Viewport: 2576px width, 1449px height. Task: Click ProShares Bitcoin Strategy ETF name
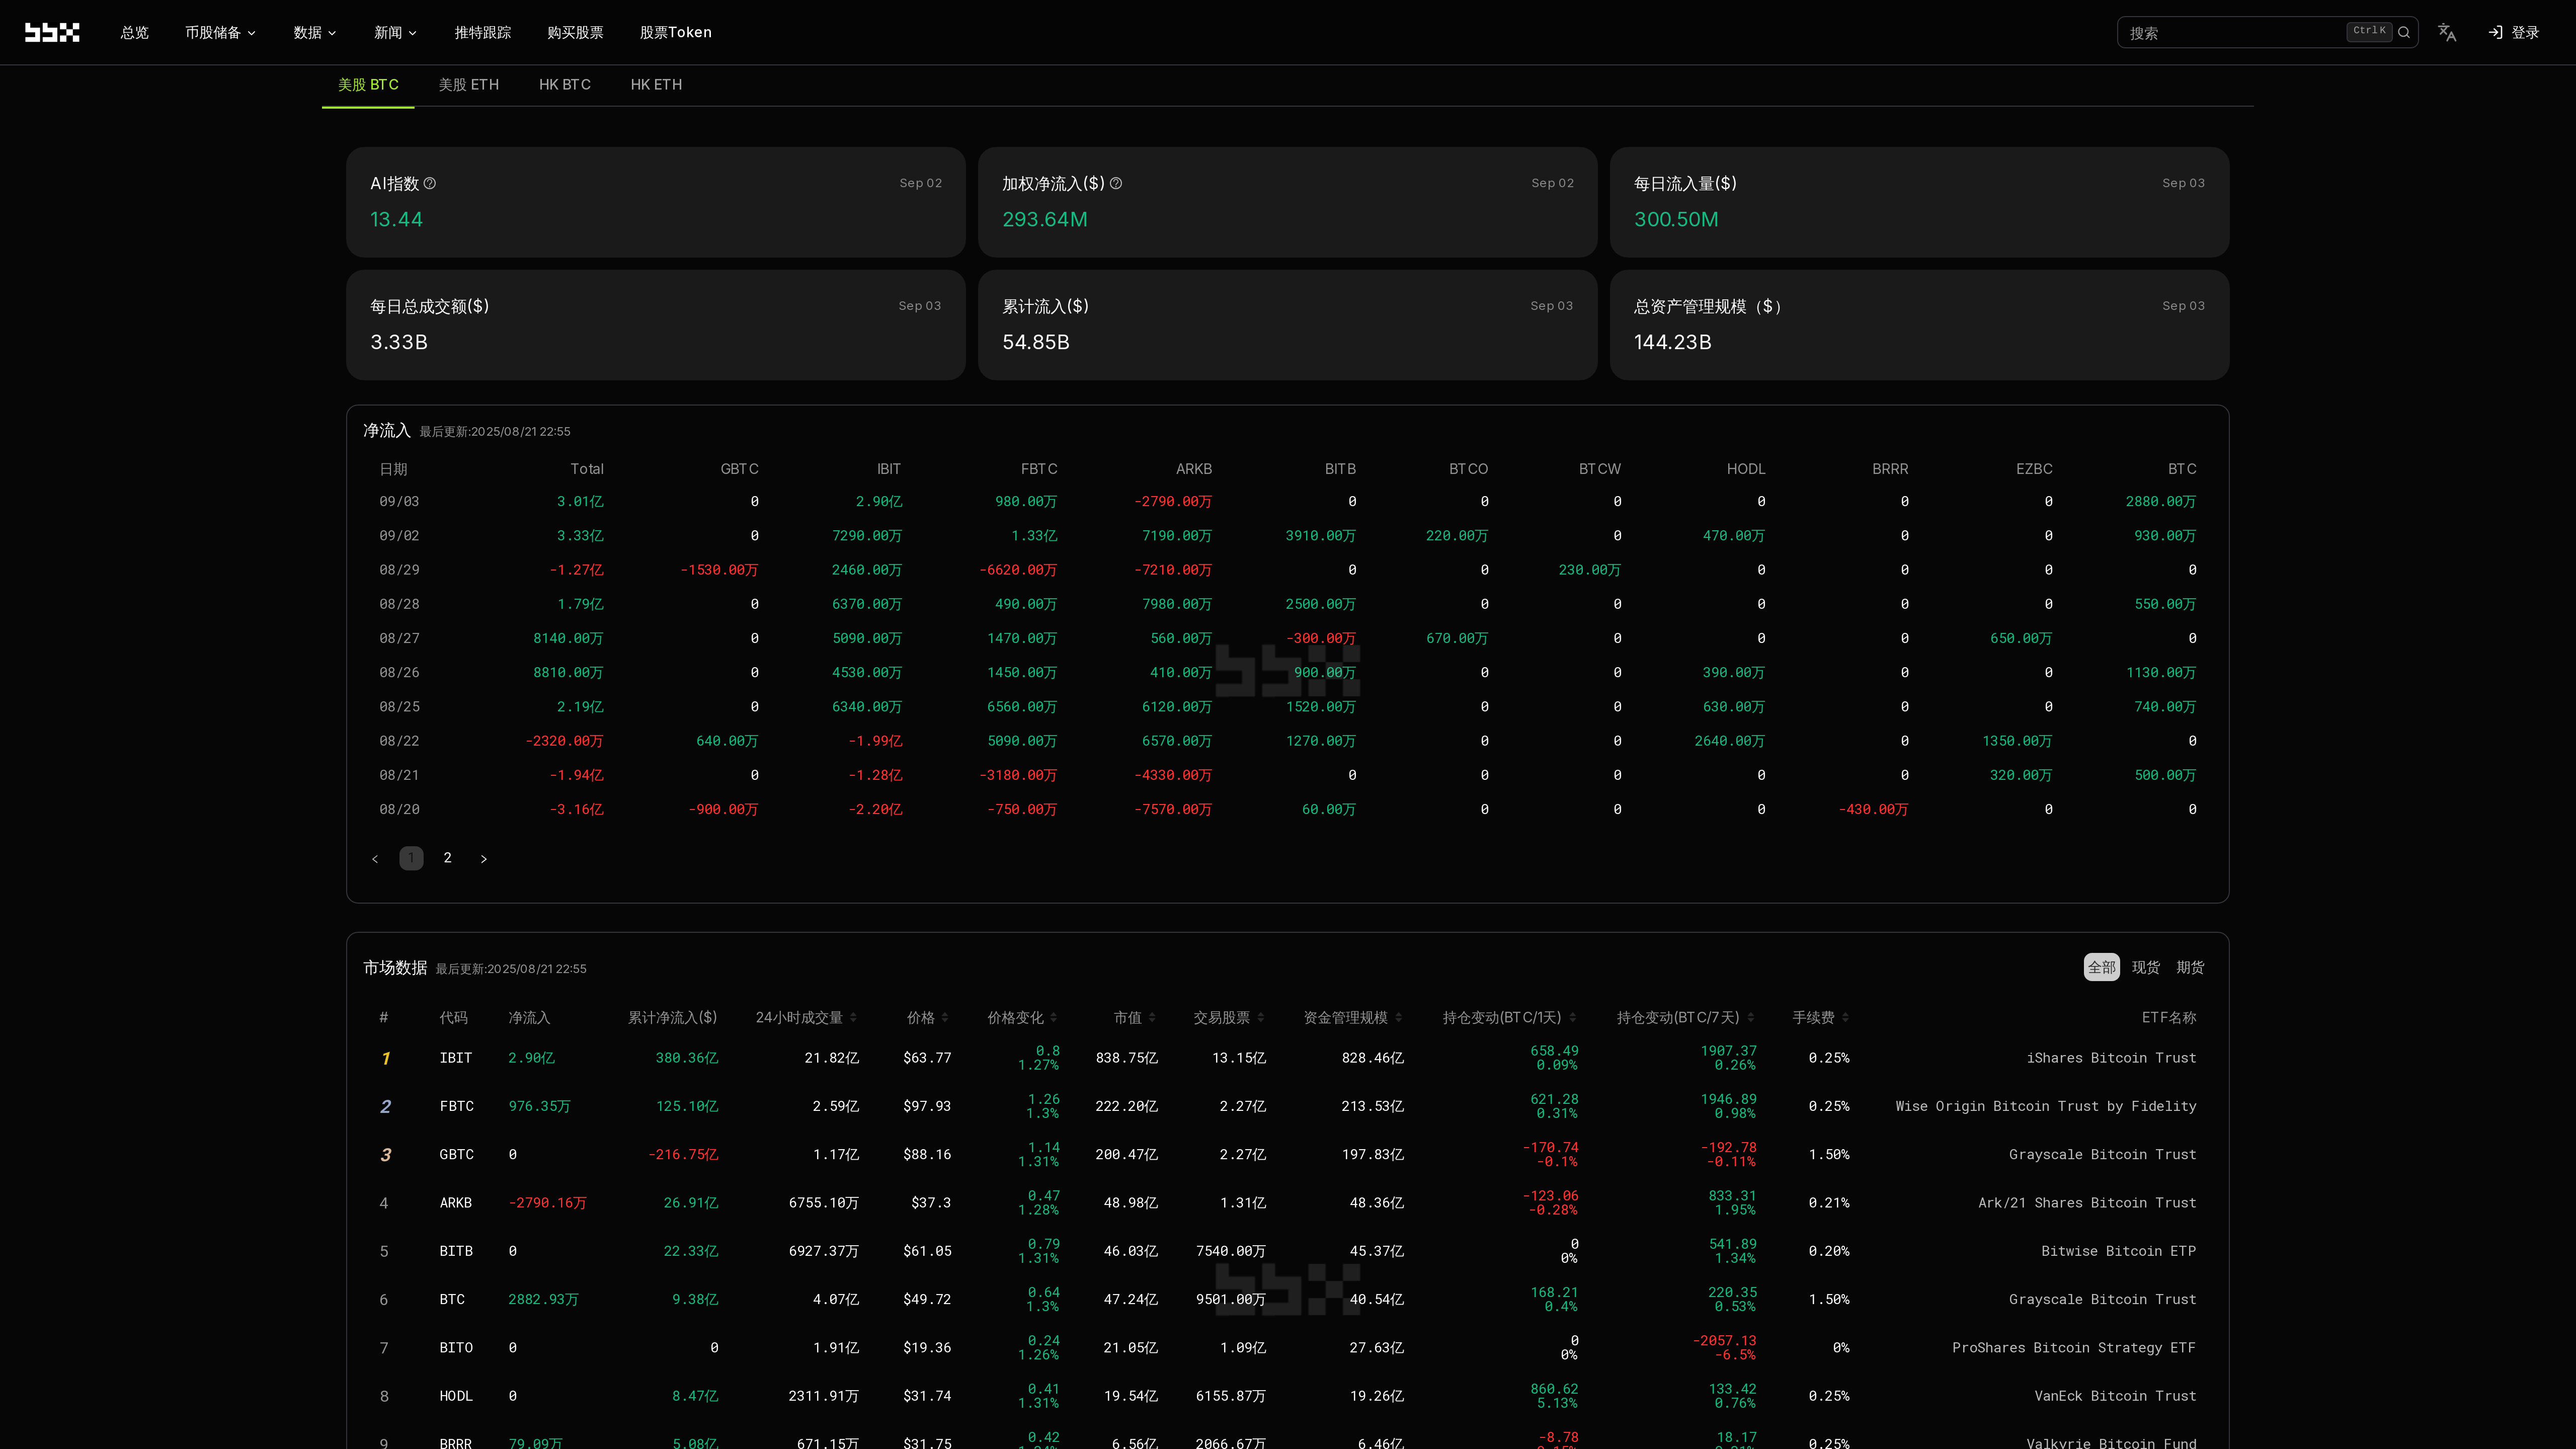pos(2074,1348)
